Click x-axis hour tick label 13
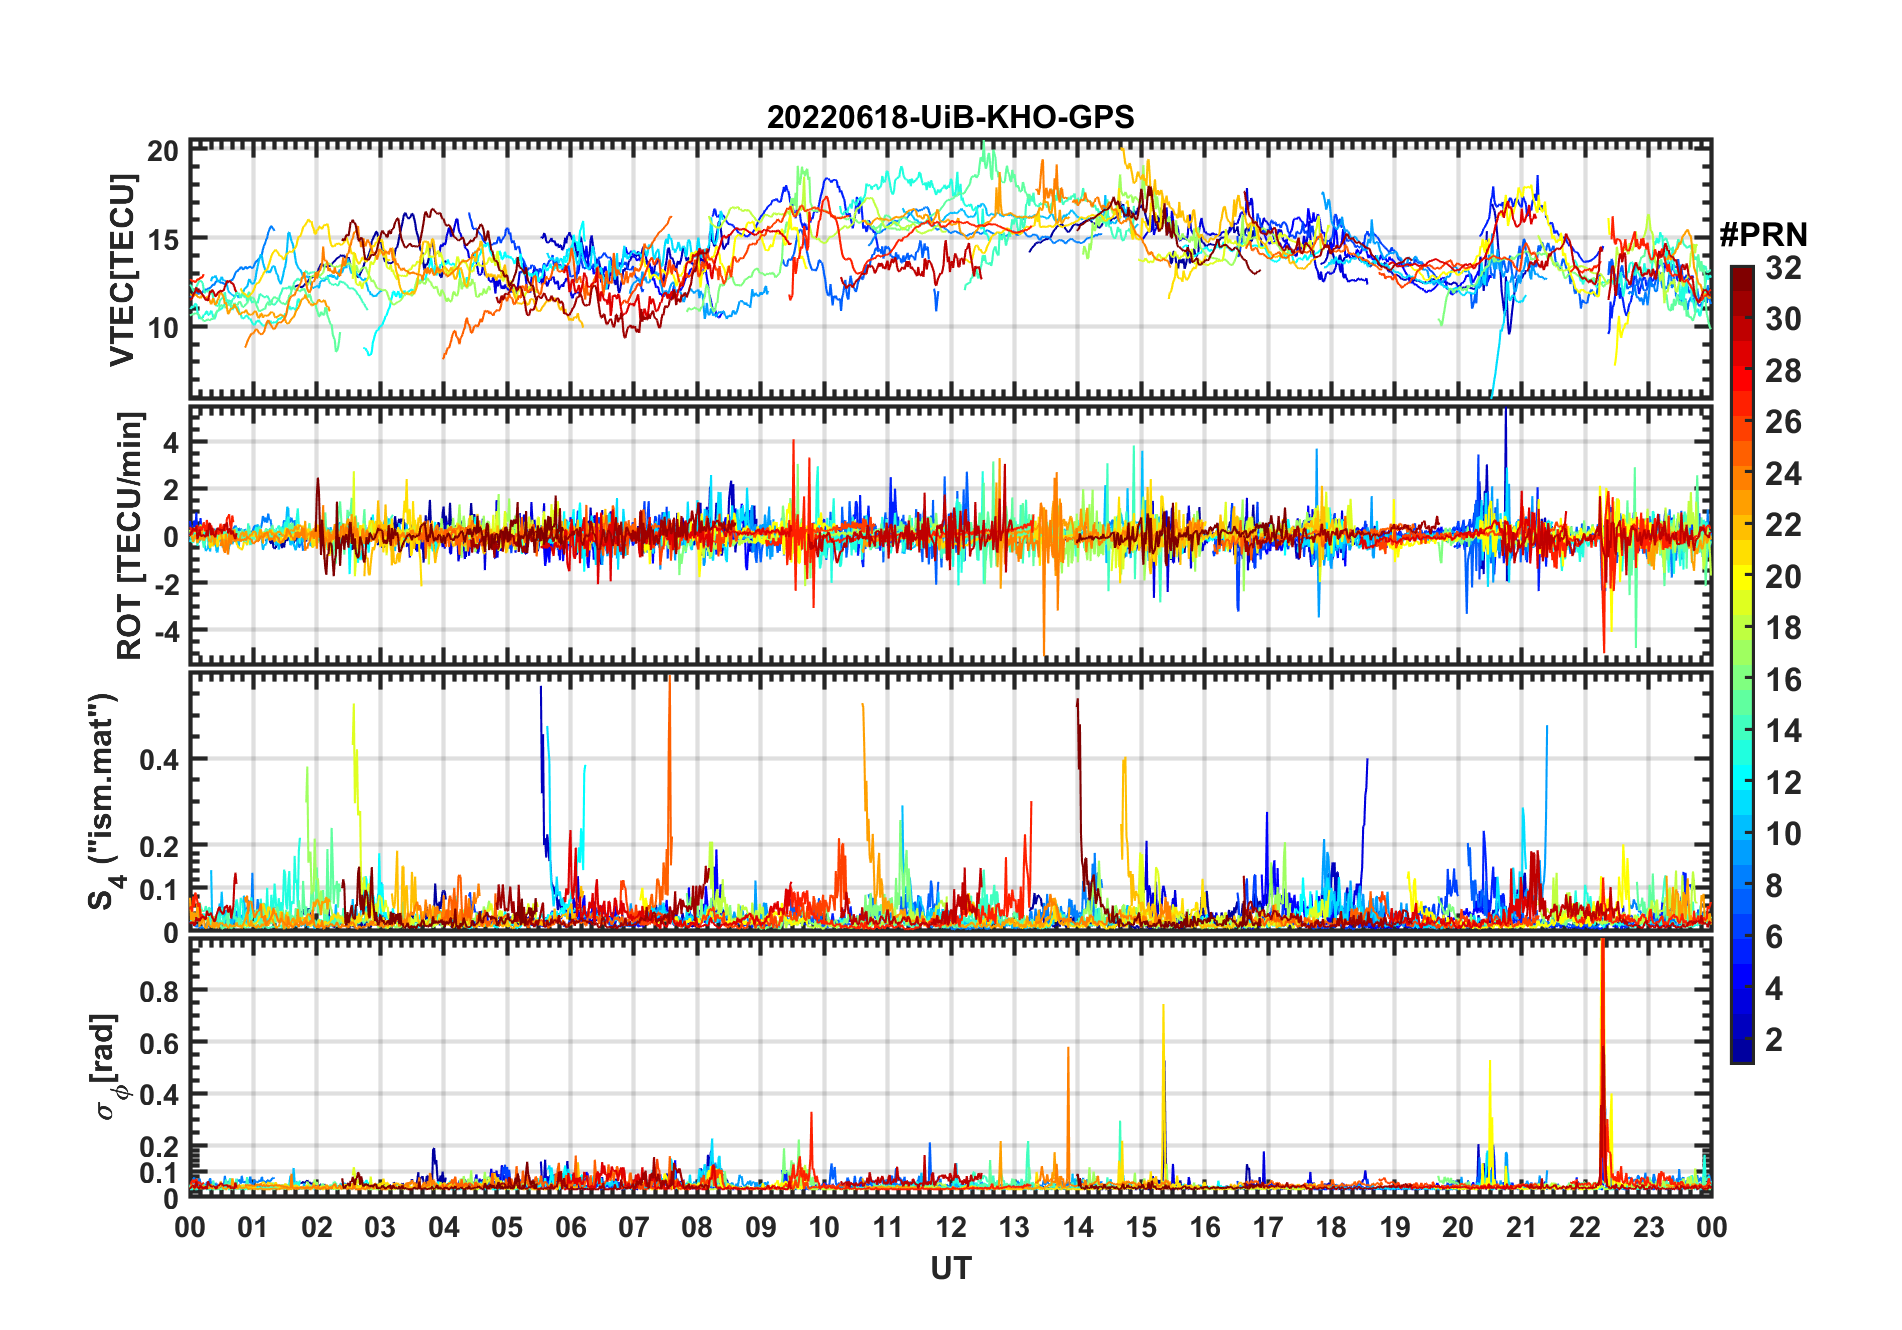The height and width of the screenshot is (1330, 1902). point(1014,1227)
